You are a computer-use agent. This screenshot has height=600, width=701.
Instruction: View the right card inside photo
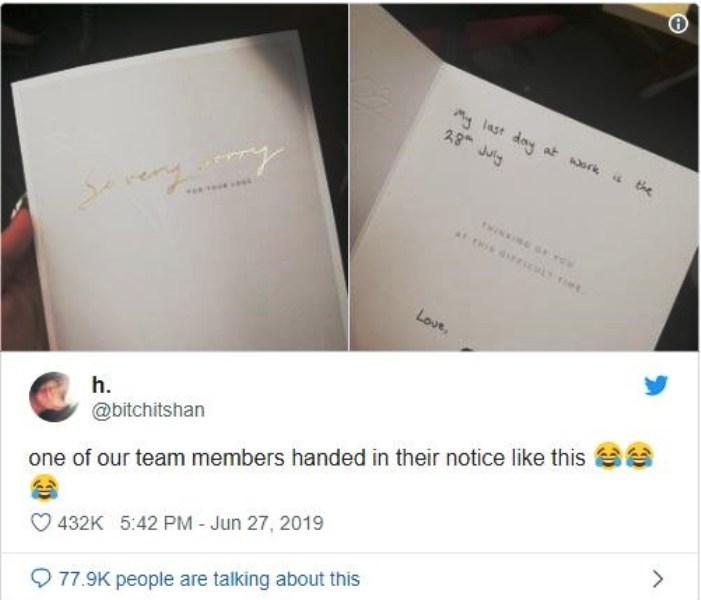coord(524,177)
